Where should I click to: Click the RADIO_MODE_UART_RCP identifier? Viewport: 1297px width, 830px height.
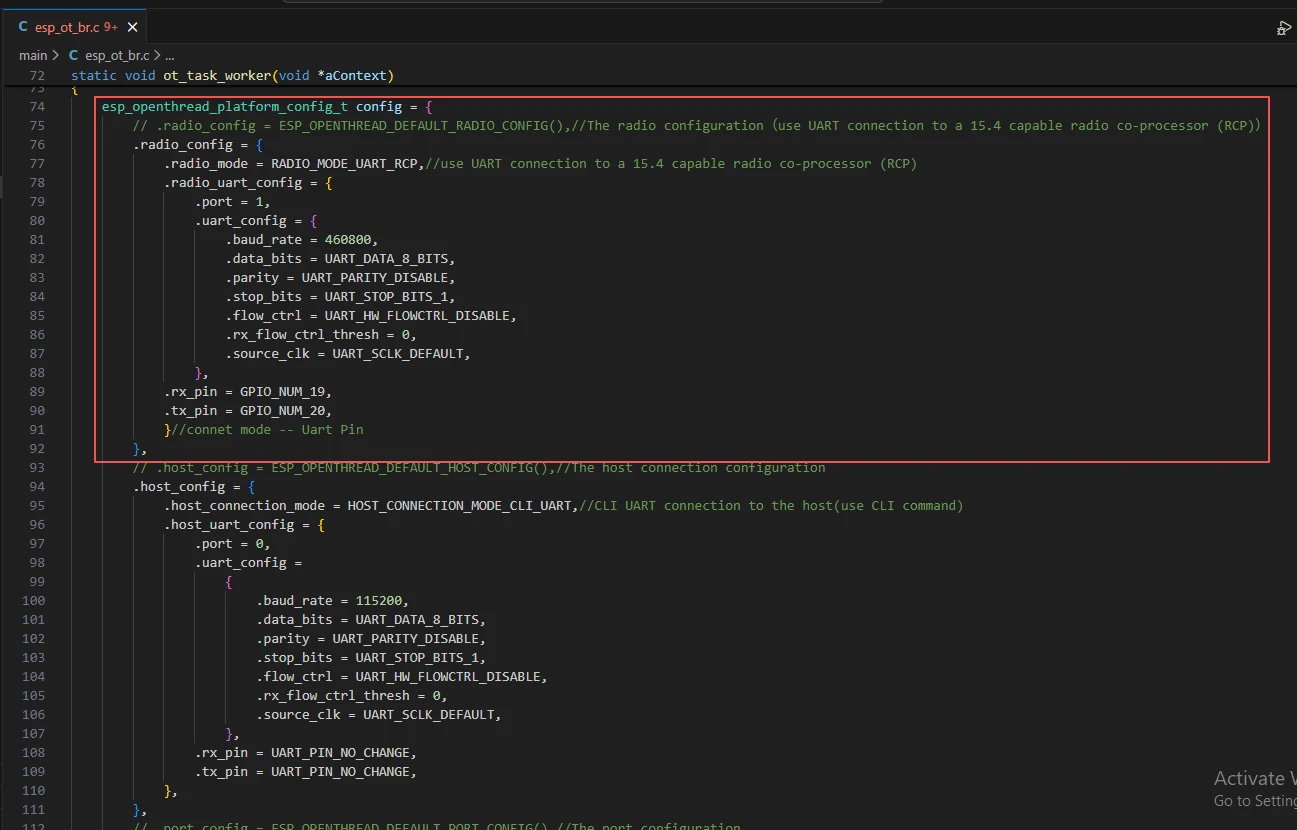[346, 164]
